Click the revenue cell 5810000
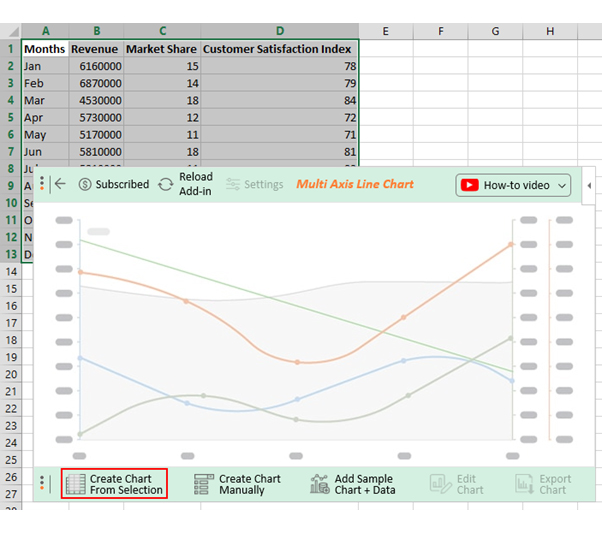This screenshot has width=602, height=533. (x=96, y=151)
